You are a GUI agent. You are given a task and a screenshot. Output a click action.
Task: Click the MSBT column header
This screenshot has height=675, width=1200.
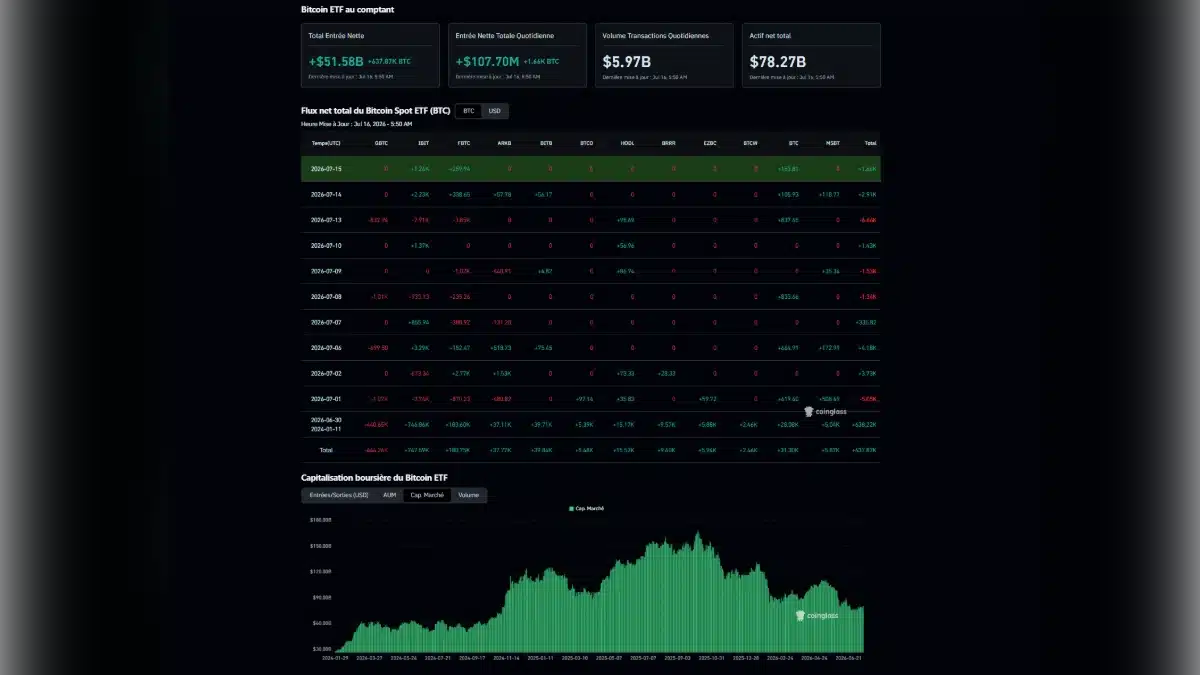[833, 143]
